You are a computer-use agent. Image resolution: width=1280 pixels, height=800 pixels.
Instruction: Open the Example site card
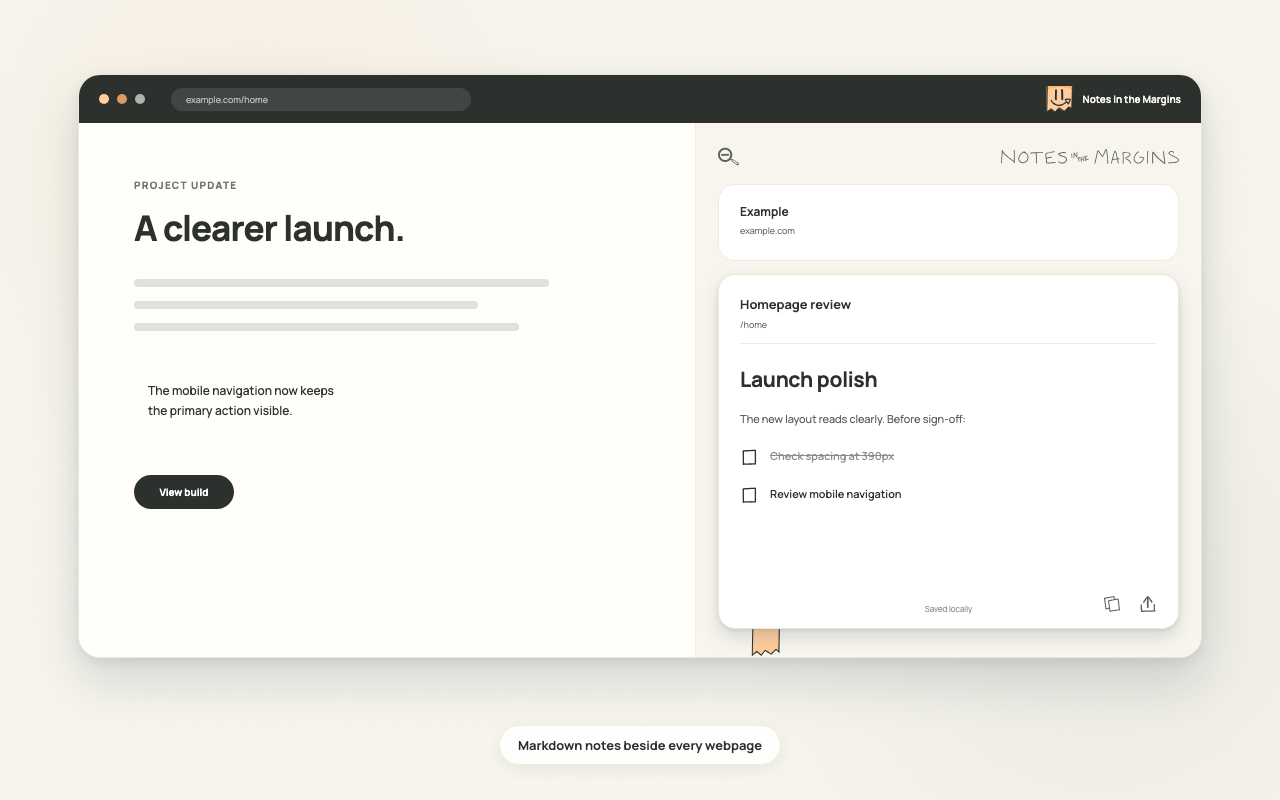(948, 222)
